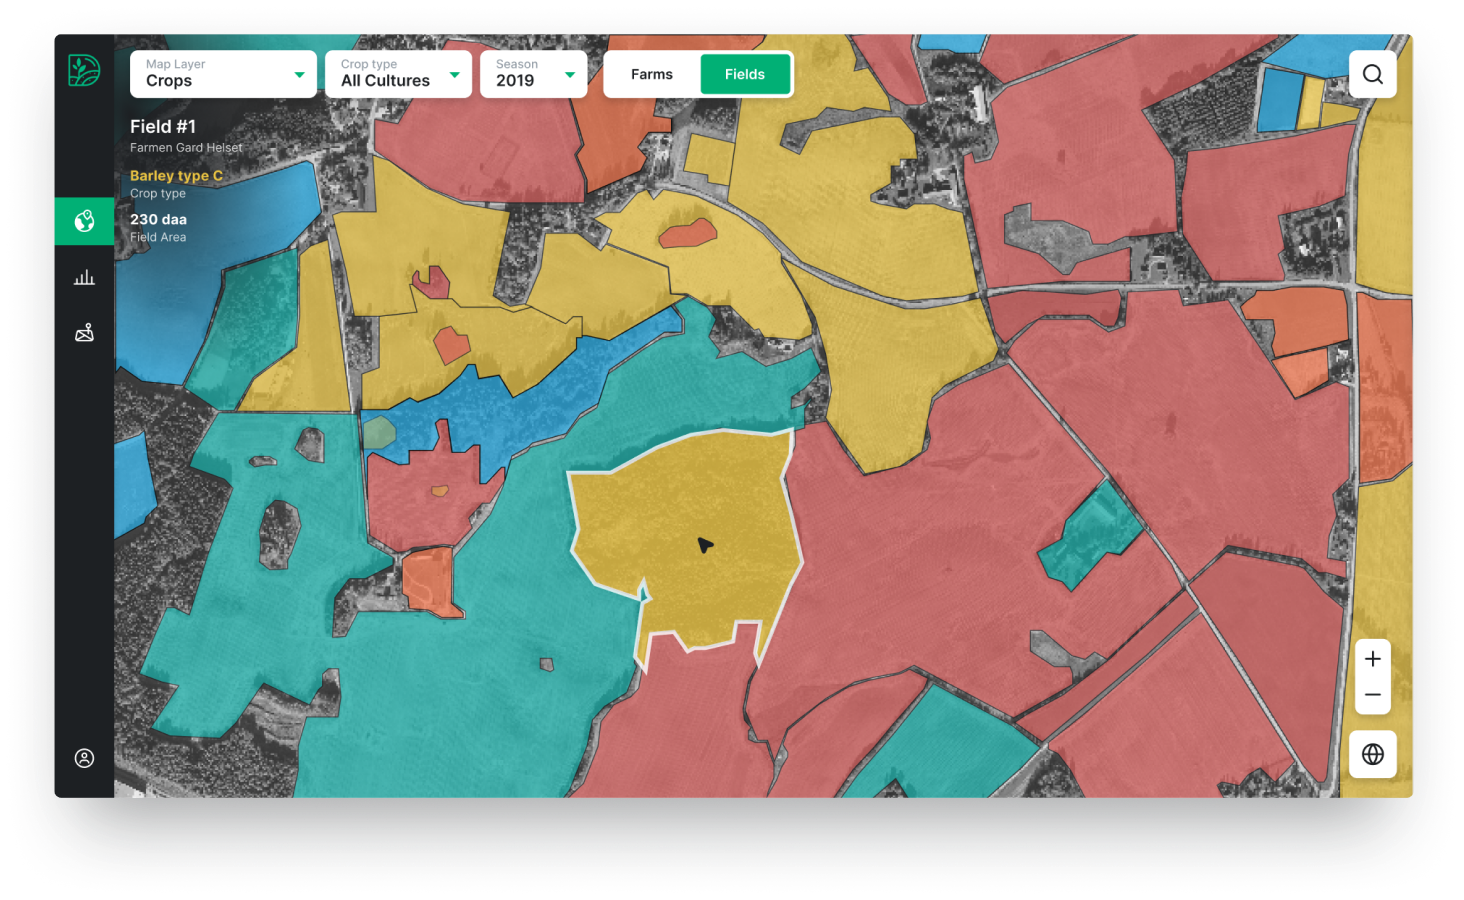Viewport: 1464px width, 900px height.
Task: Click the search magnifier icon
Action: 1372,74
